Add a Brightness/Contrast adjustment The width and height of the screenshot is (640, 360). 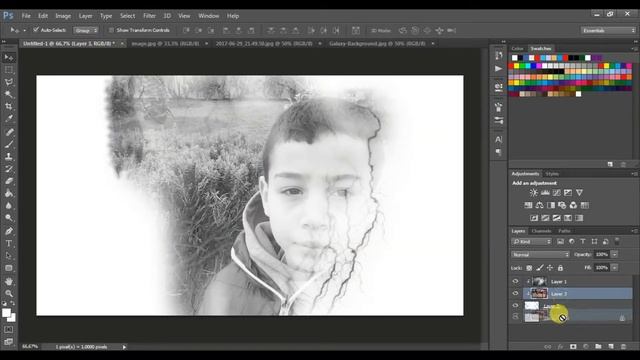pyautogui.click(x=533, y=193)
